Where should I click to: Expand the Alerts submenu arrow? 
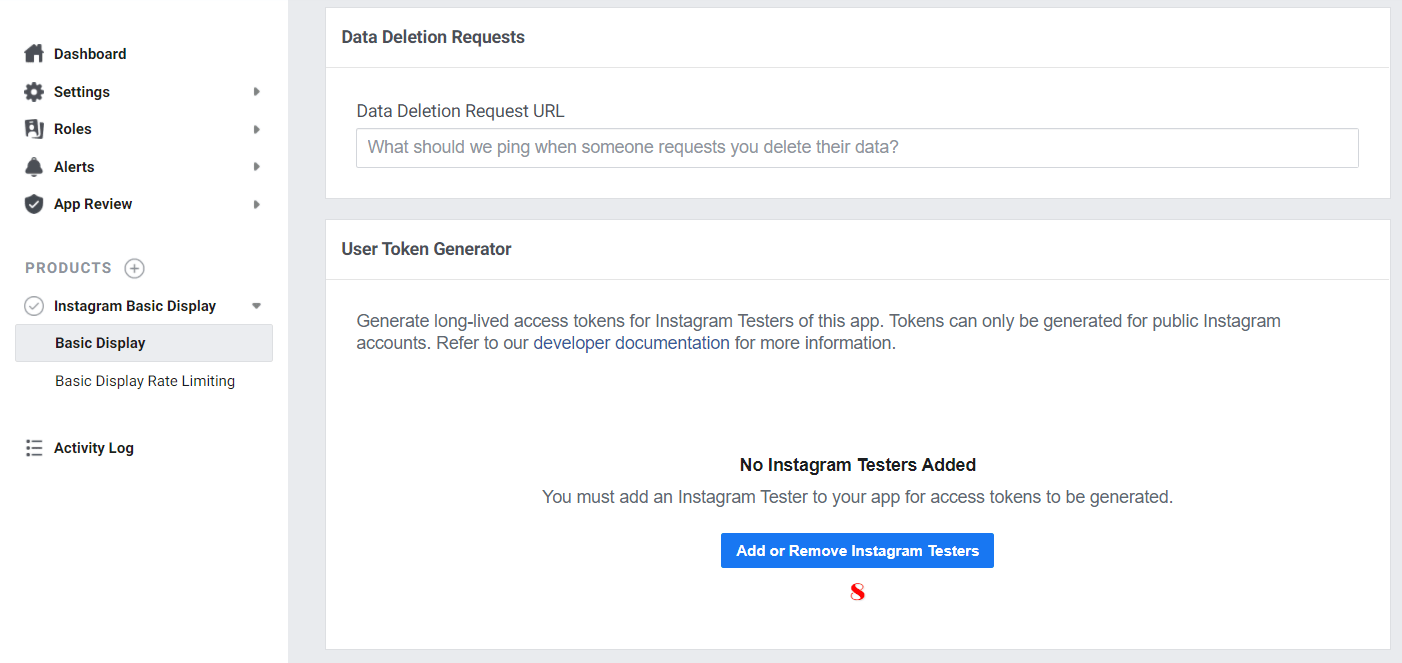(257, 167)
